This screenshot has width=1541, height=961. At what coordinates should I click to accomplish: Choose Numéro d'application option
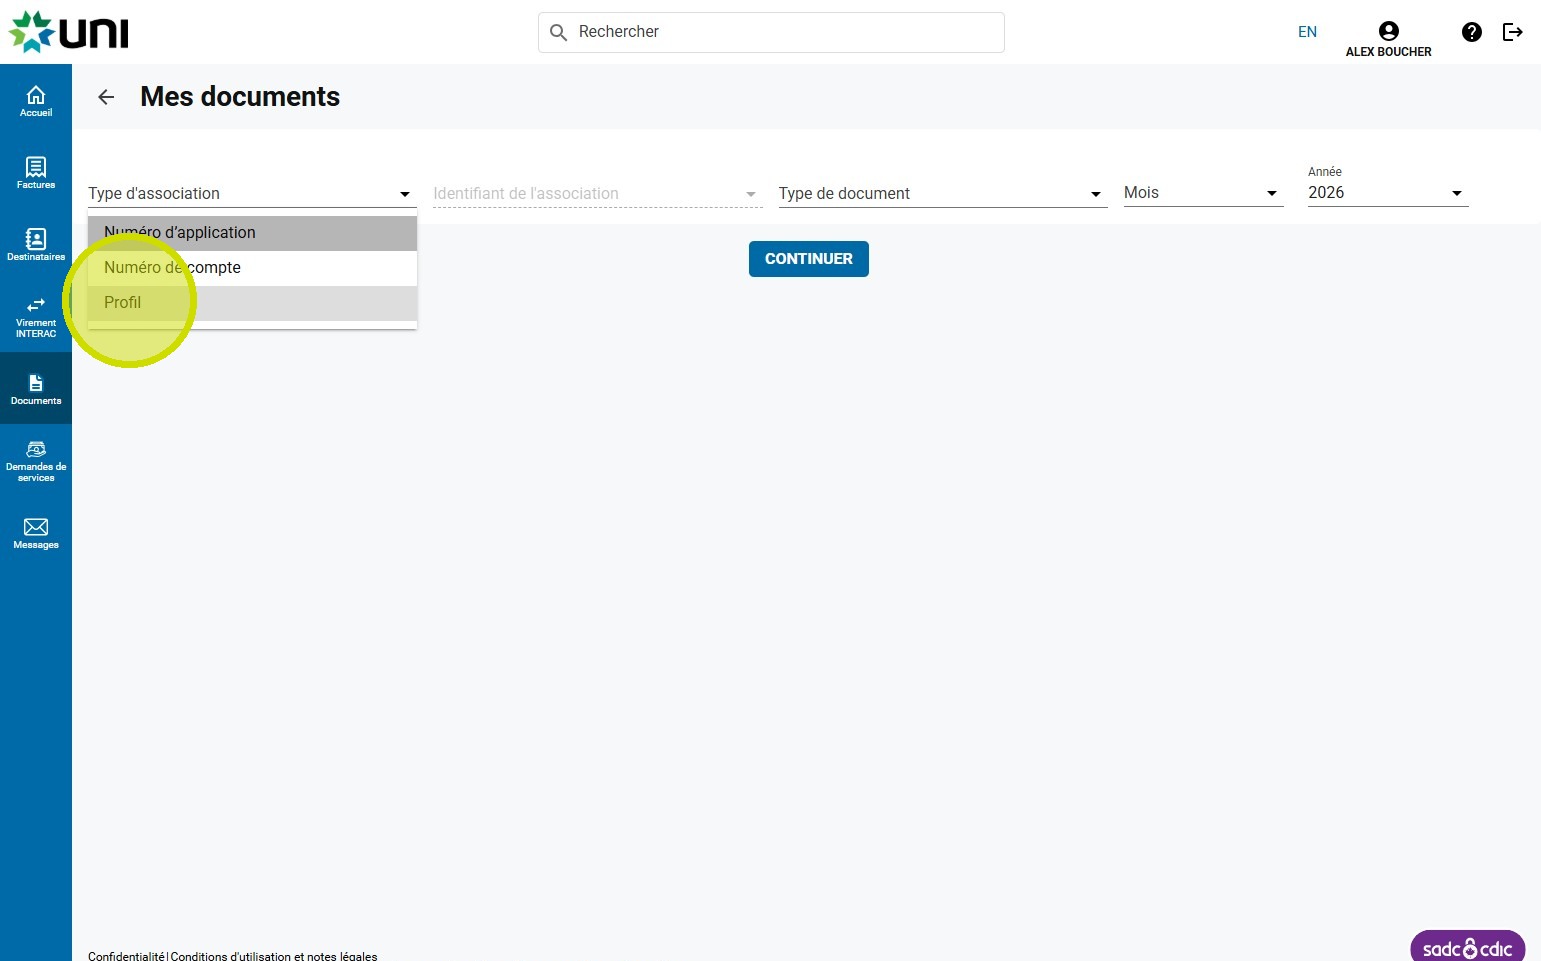pos(252,233)
